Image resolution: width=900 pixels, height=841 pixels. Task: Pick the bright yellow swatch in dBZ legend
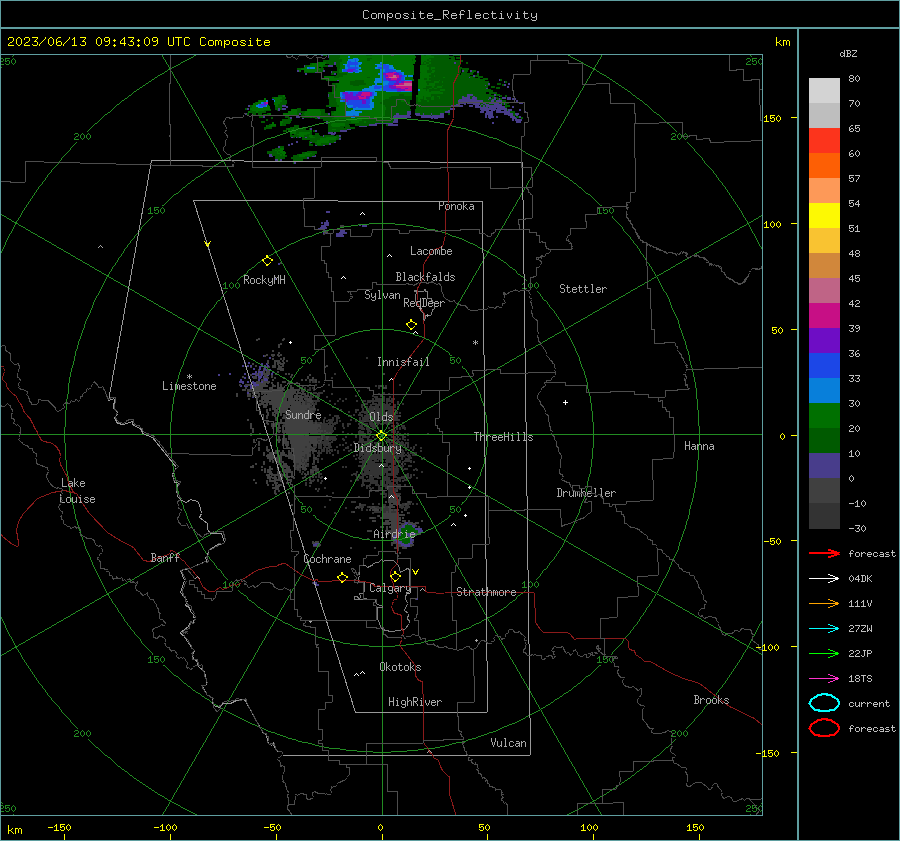tap(824, 216)
